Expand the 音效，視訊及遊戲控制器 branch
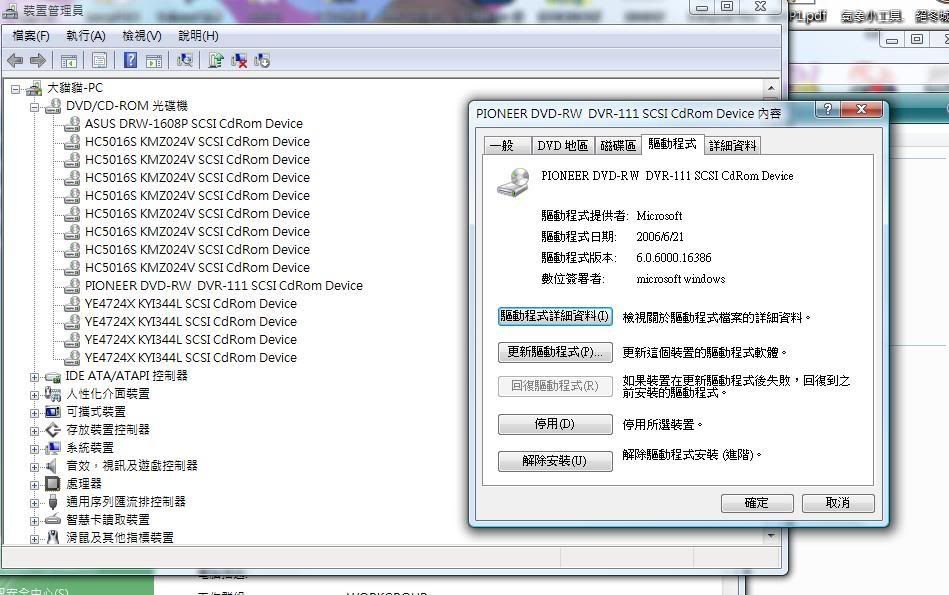 (34, 467)
